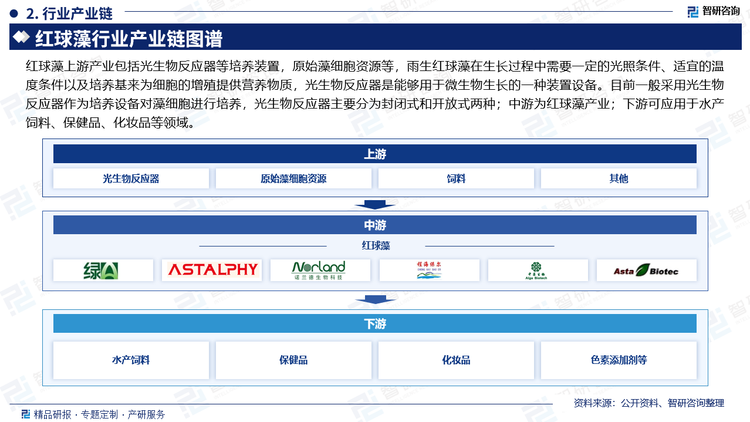Screen dimensions: 750x422
Task: Click the Asta Biotec logo
Action: coord(646,270)
